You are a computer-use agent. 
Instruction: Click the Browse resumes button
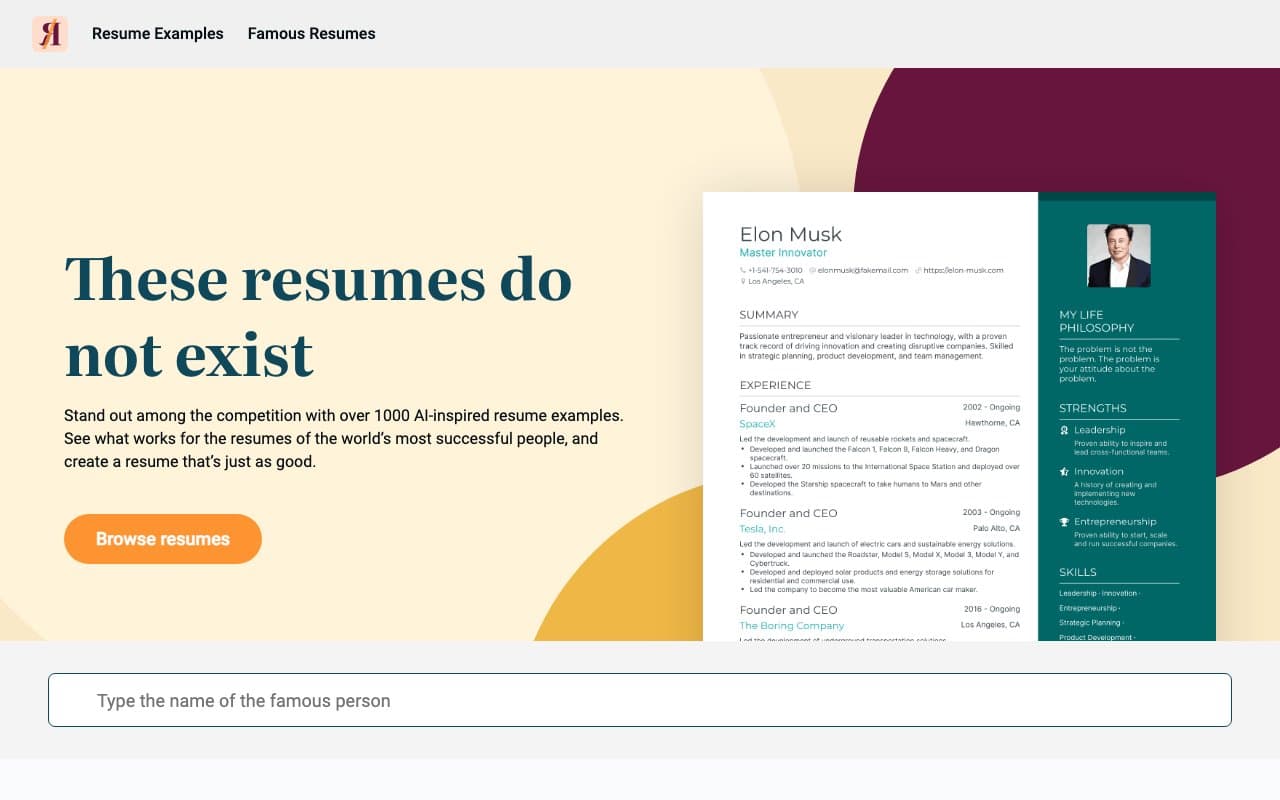point(162,539)
